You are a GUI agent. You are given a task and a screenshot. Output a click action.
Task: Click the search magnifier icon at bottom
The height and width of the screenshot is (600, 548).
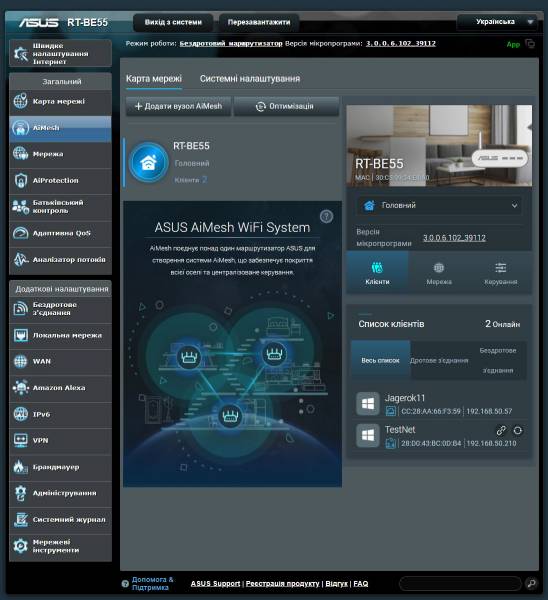(x=531, y=584)
